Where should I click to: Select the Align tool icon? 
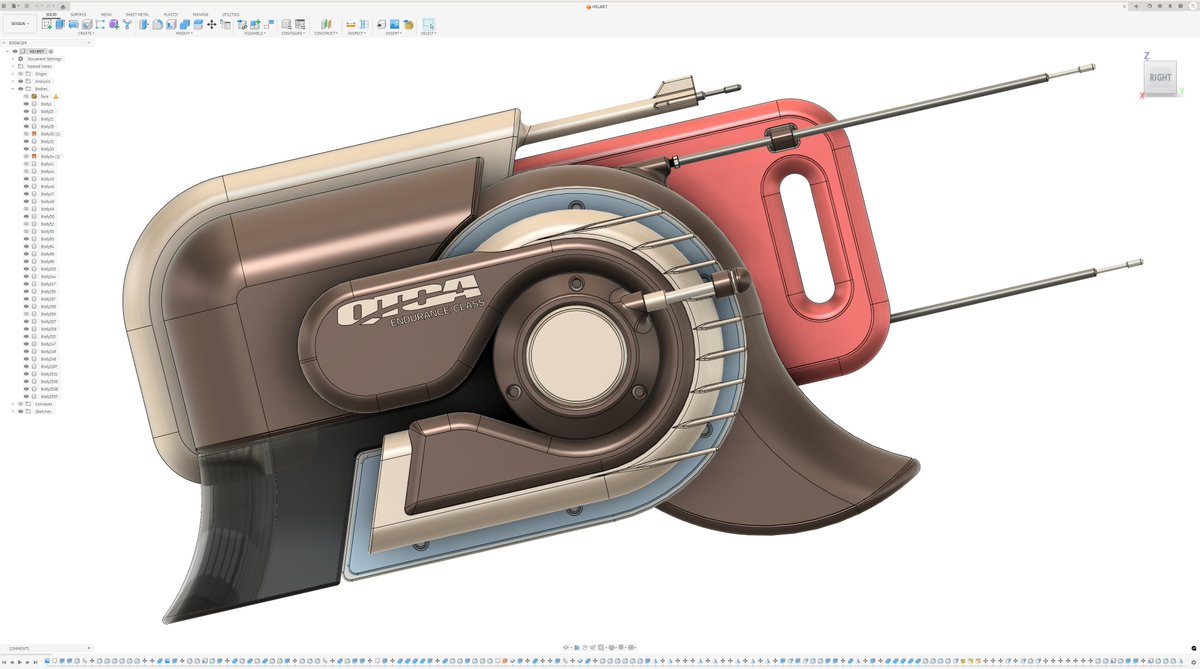(225, 24)
